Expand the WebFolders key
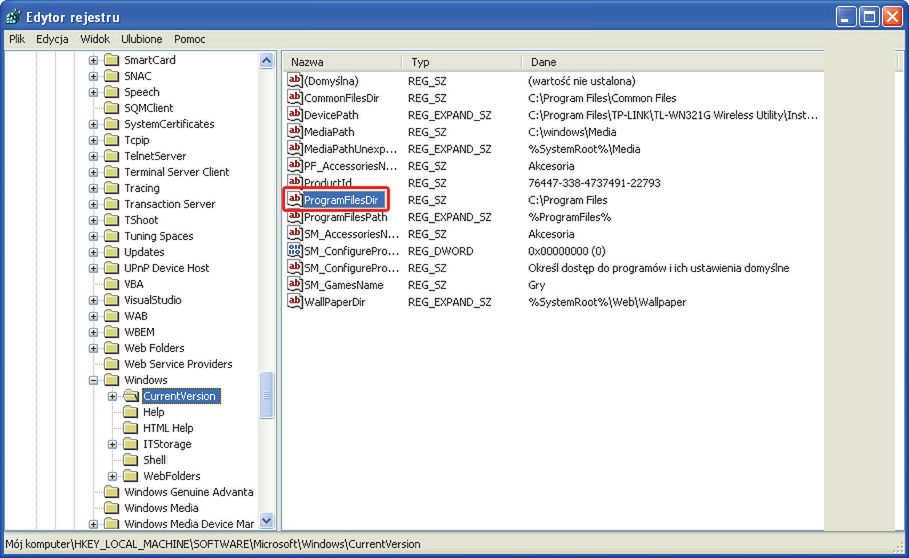 pyautogui.click(x=112, y=476)
